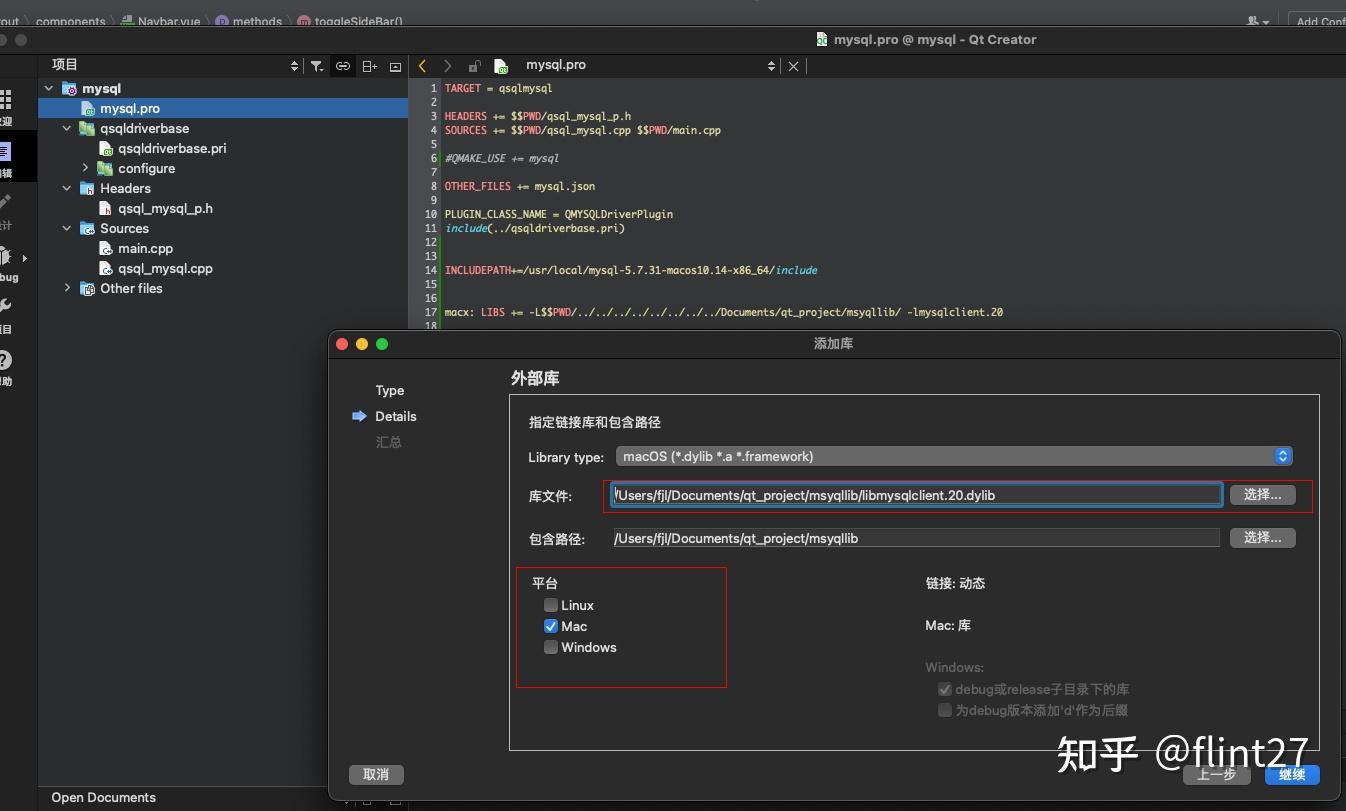Click the lock icon next to mysql.pro tab

[474, 65]
